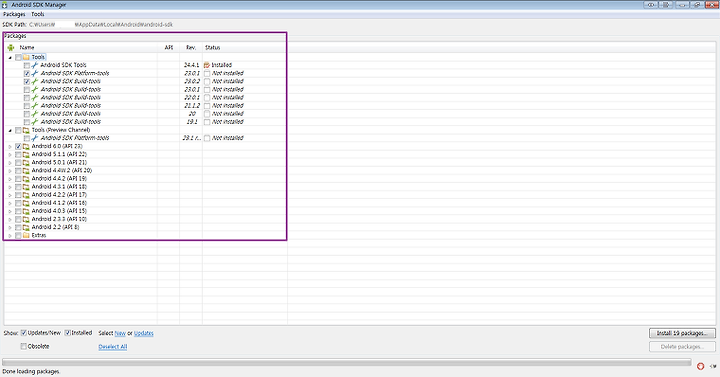Click the Tools (Preview Channel) folder icon
Screen dimensions: 720x377
[x=26, y=130]
